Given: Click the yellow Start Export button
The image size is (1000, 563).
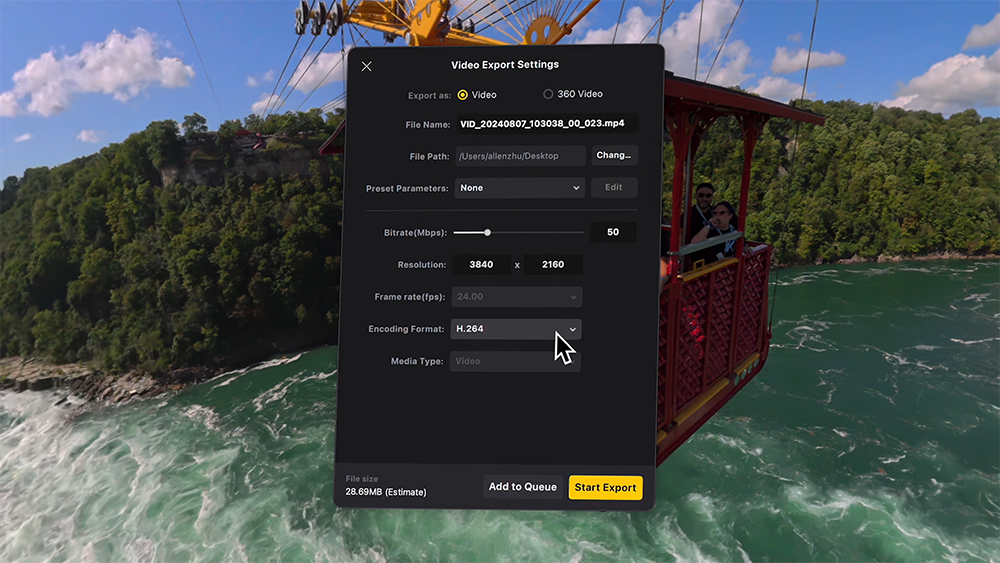Looking at the screenshot, I should (605, 487).
